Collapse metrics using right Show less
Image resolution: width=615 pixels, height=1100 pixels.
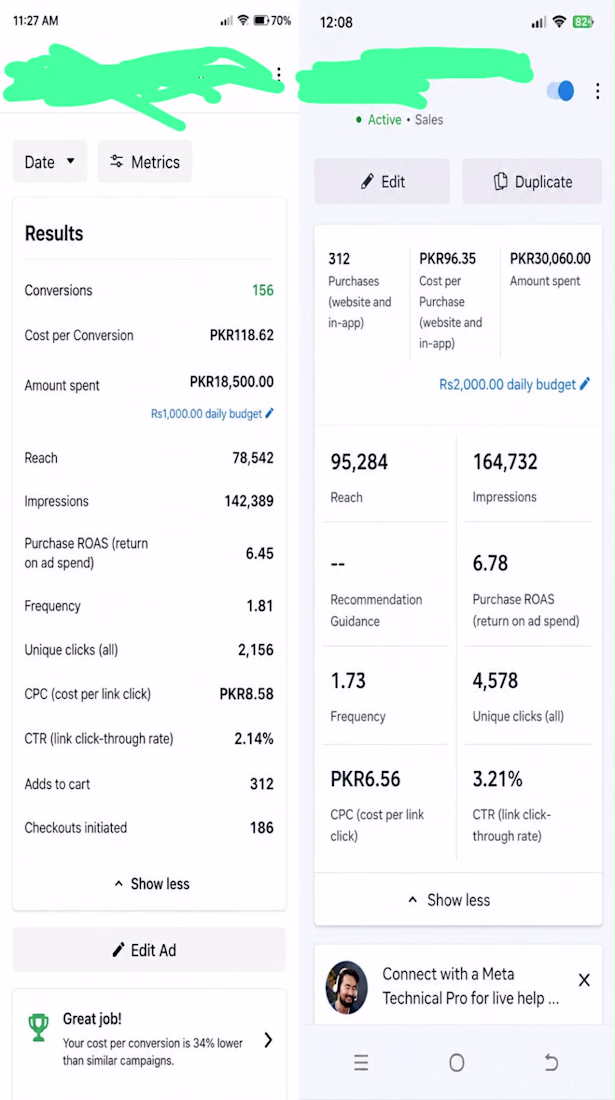[449, 900]
